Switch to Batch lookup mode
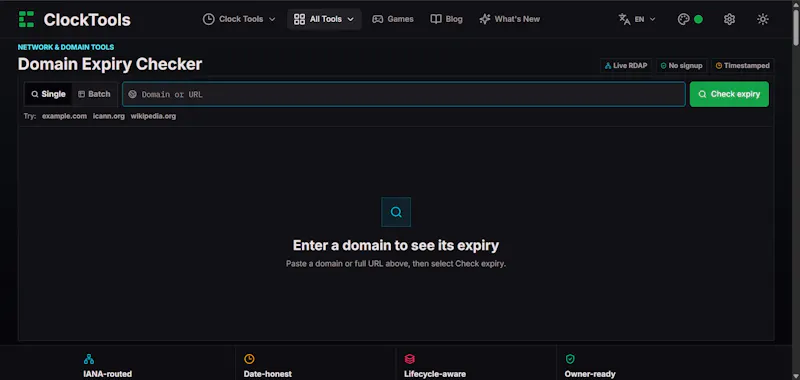This screenshot has width=800, height=380. click(94, 94)
